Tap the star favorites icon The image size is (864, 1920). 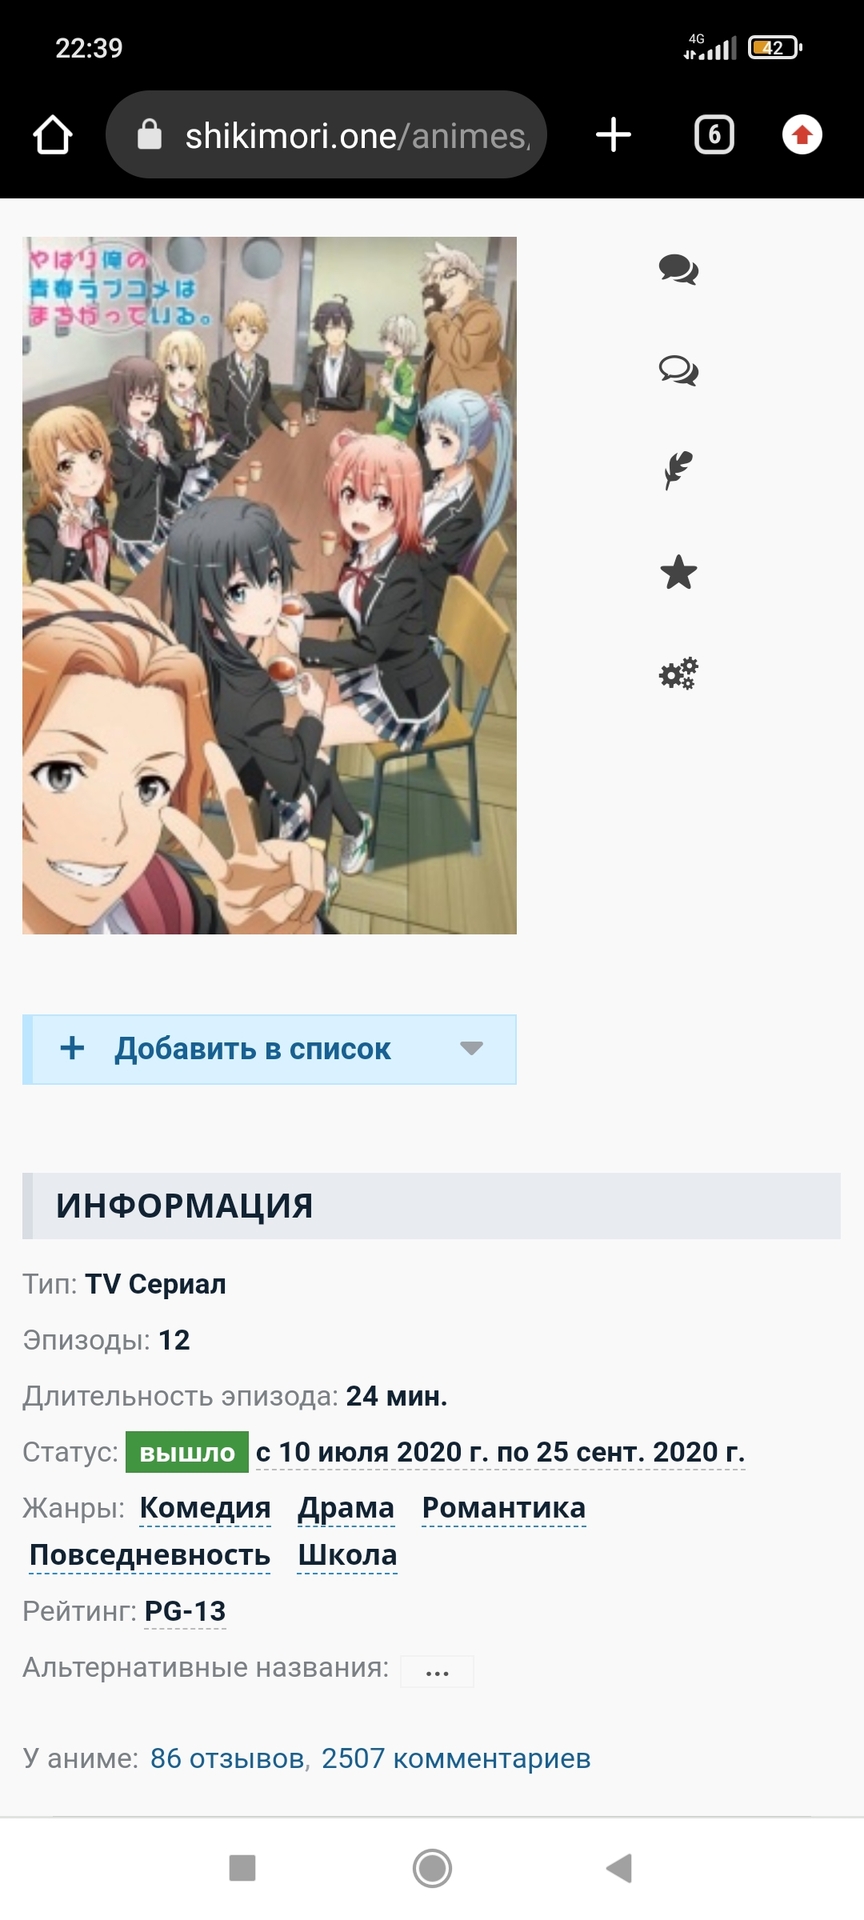click(x=678, y=572)
